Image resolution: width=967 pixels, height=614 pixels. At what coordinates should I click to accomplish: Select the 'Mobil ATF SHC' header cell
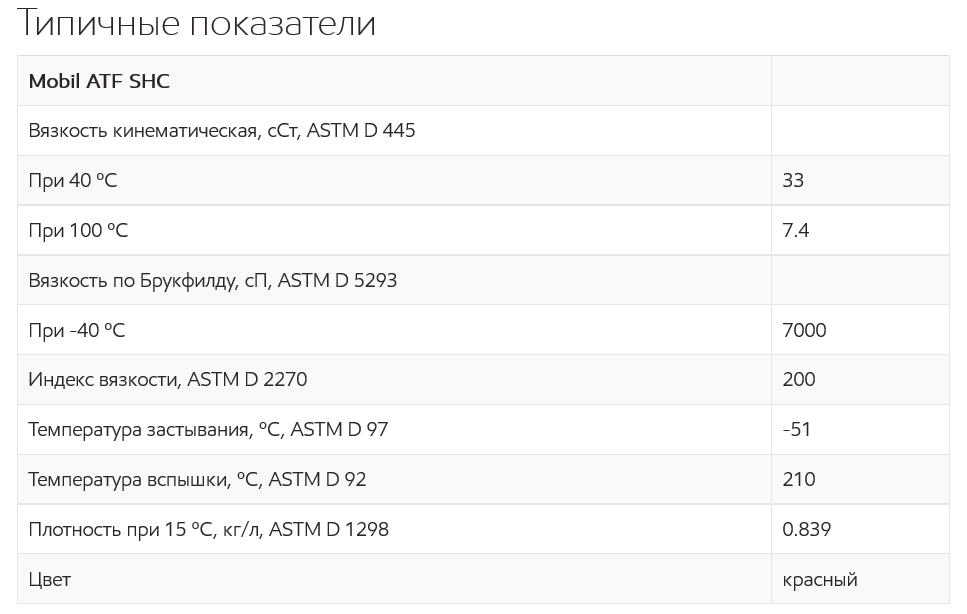pyautogui.click(x=394, y=81)
